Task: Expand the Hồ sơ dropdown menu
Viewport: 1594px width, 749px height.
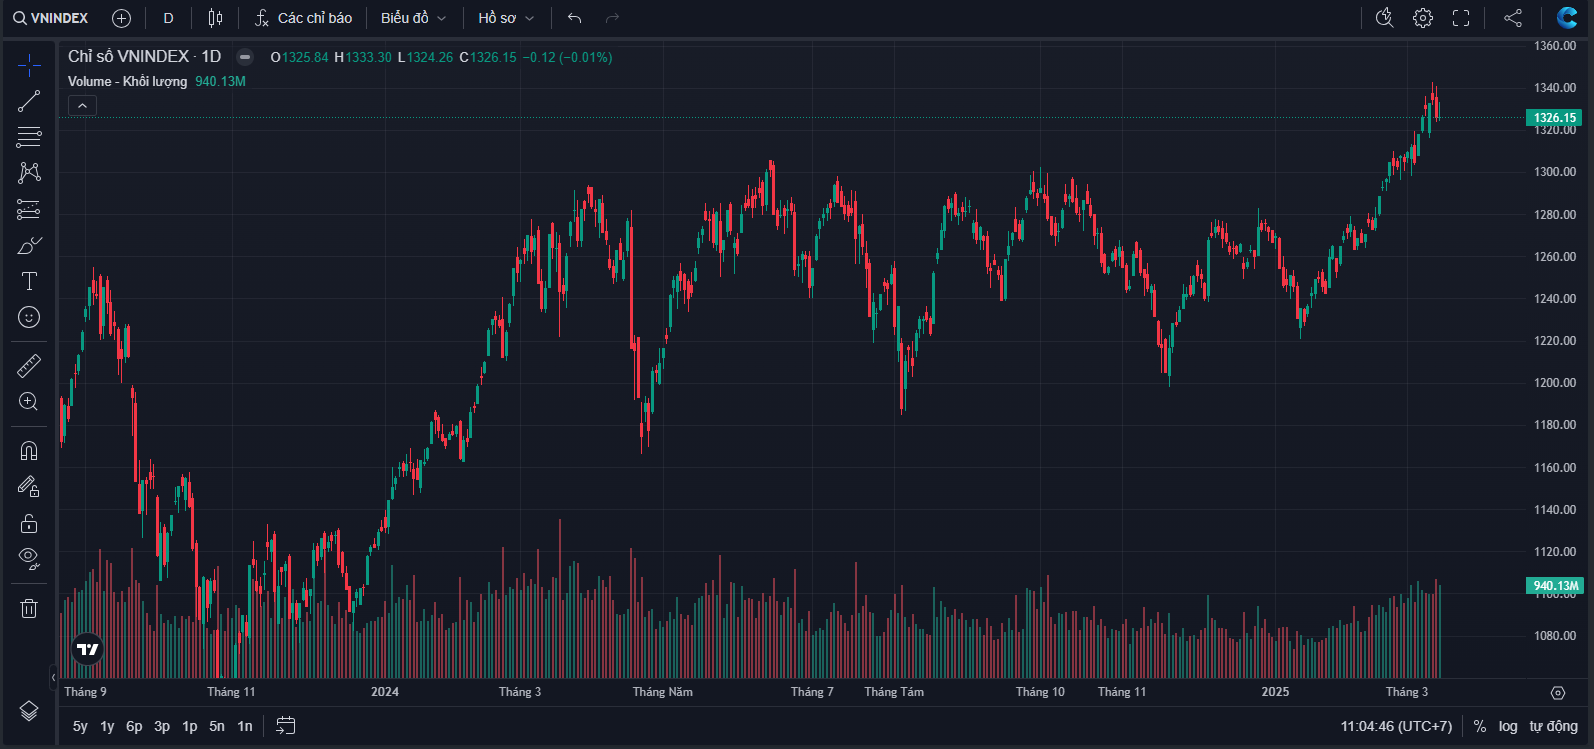Action: [x=506, y=18]
